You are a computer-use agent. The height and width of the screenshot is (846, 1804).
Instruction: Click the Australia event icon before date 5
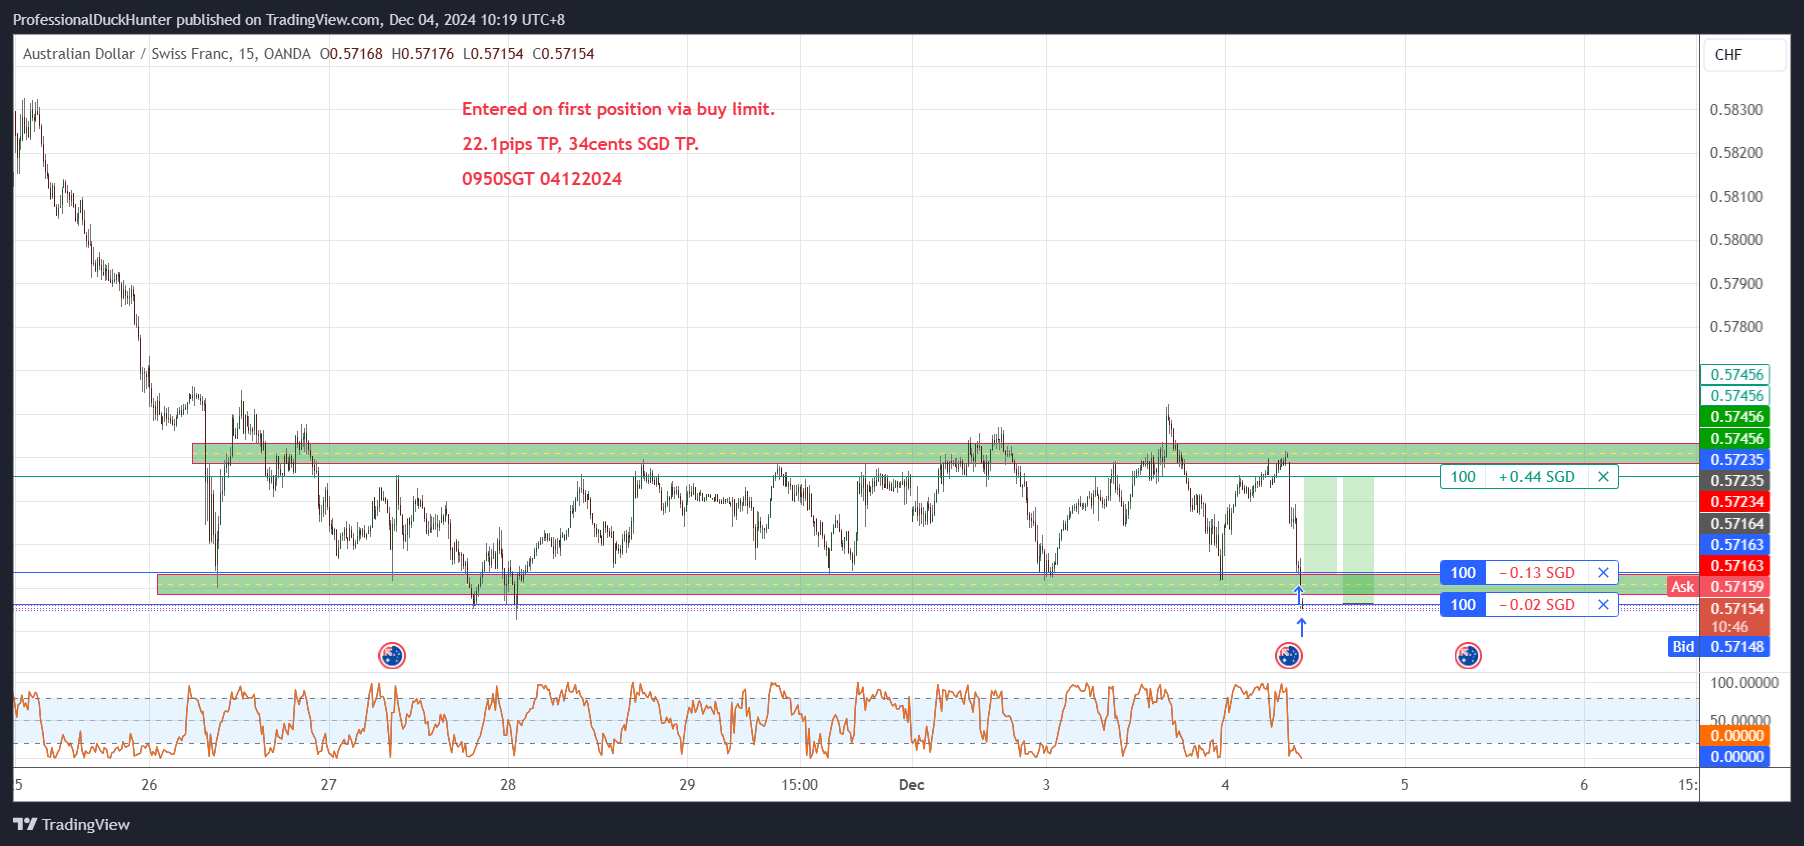[1468, 656]
